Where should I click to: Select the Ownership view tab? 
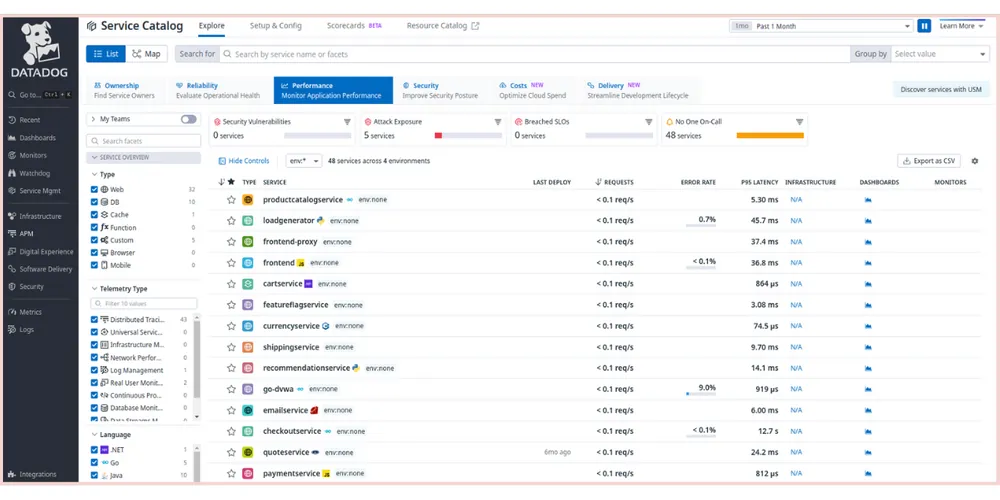coord(124,90)
